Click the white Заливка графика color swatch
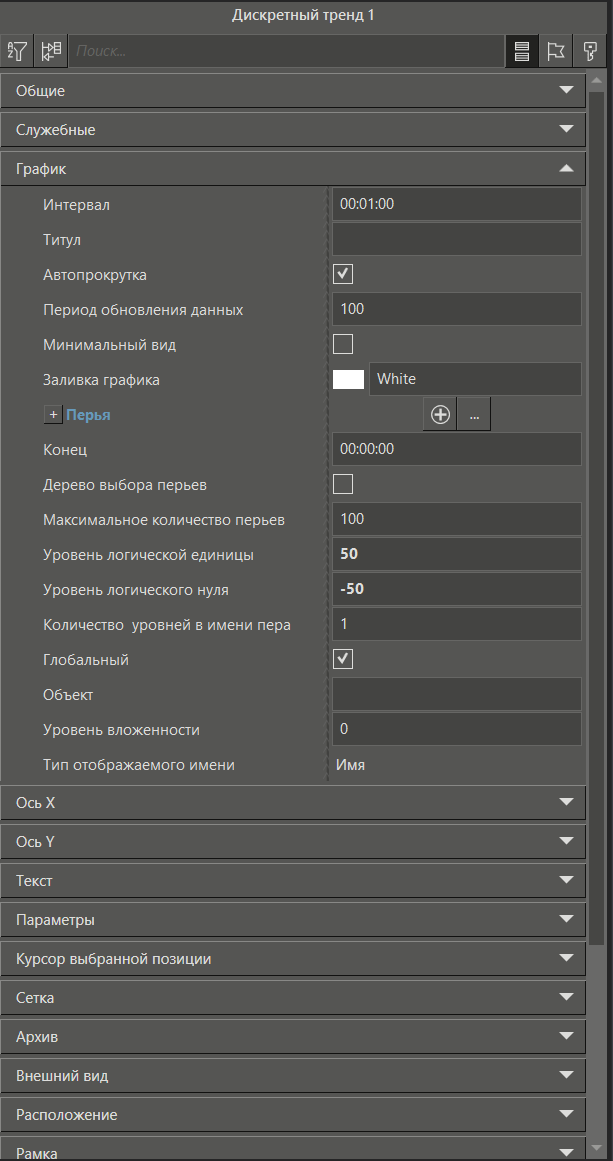 pyautogui.click(x=348, y=379)
